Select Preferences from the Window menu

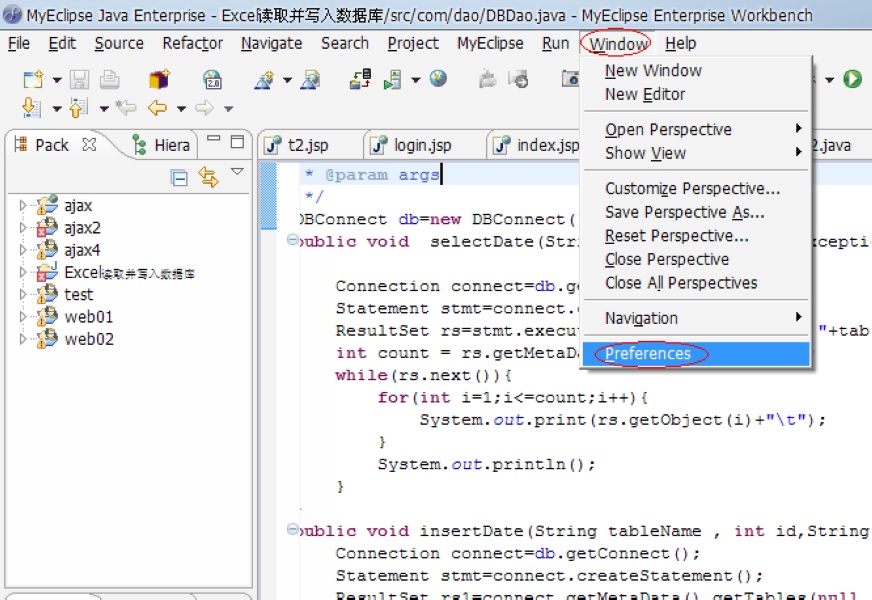pos(649,354)
